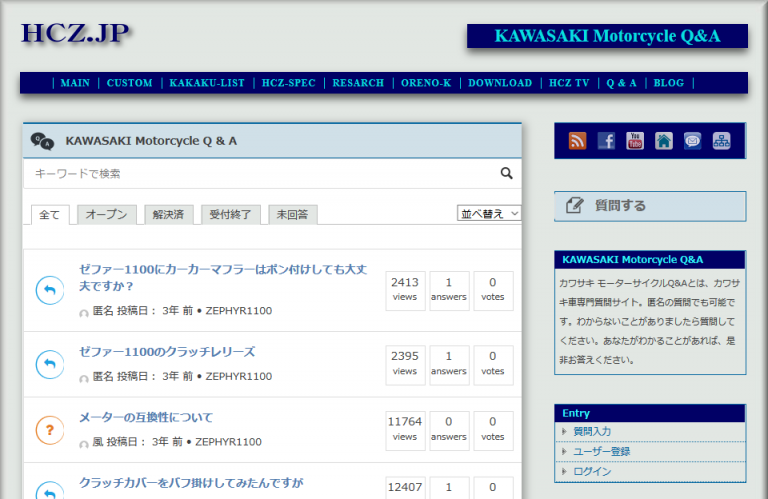Switch to the 解決済 tab
Image resolution: width=768 pixels, height=499 pixels.
[168, 214]
